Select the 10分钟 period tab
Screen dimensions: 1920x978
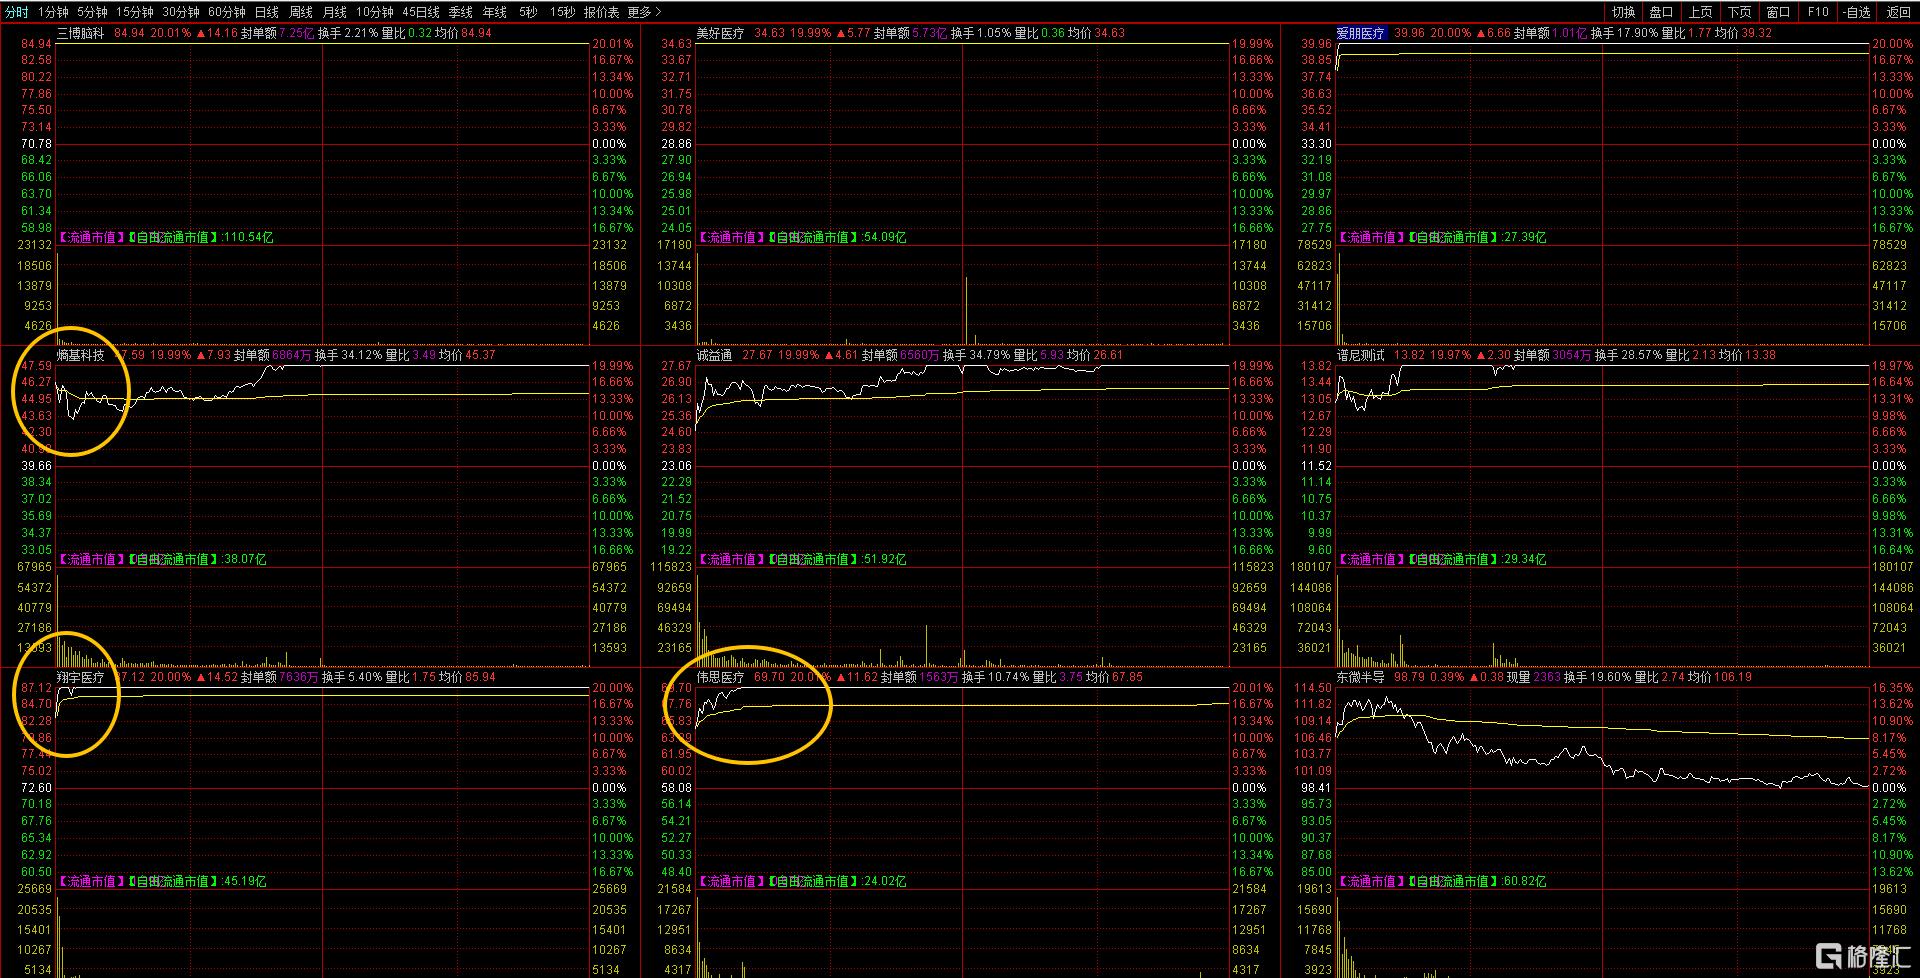[375, 12]
